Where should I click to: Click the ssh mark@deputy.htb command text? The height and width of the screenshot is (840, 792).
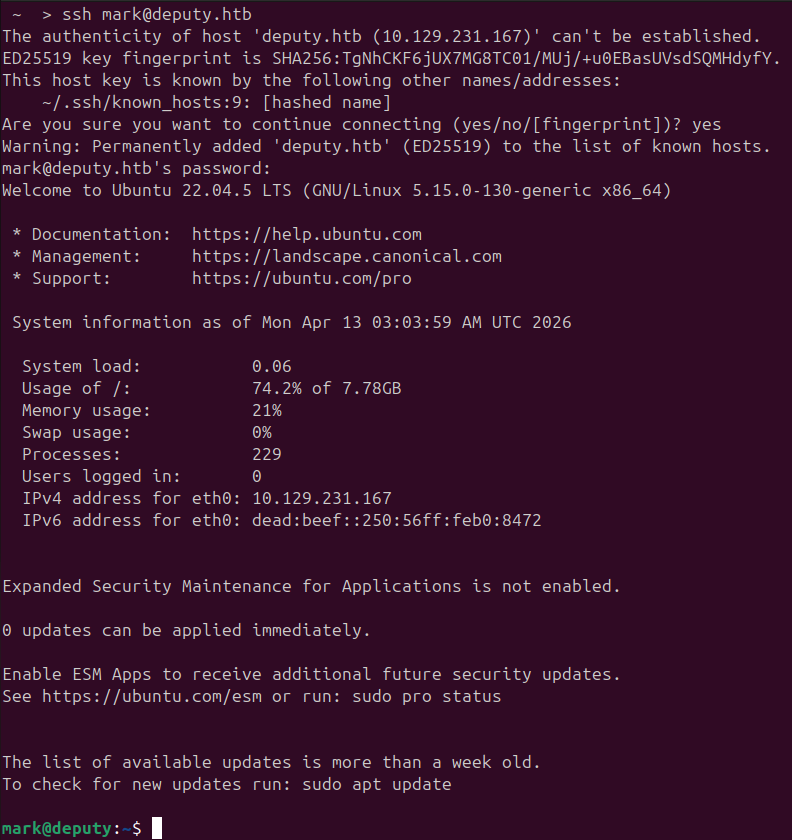click(156, 14)
